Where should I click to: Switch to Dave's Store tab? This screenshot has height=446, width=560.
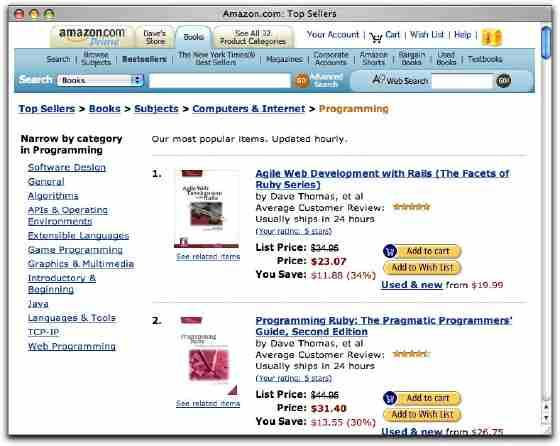coord(155,37)
